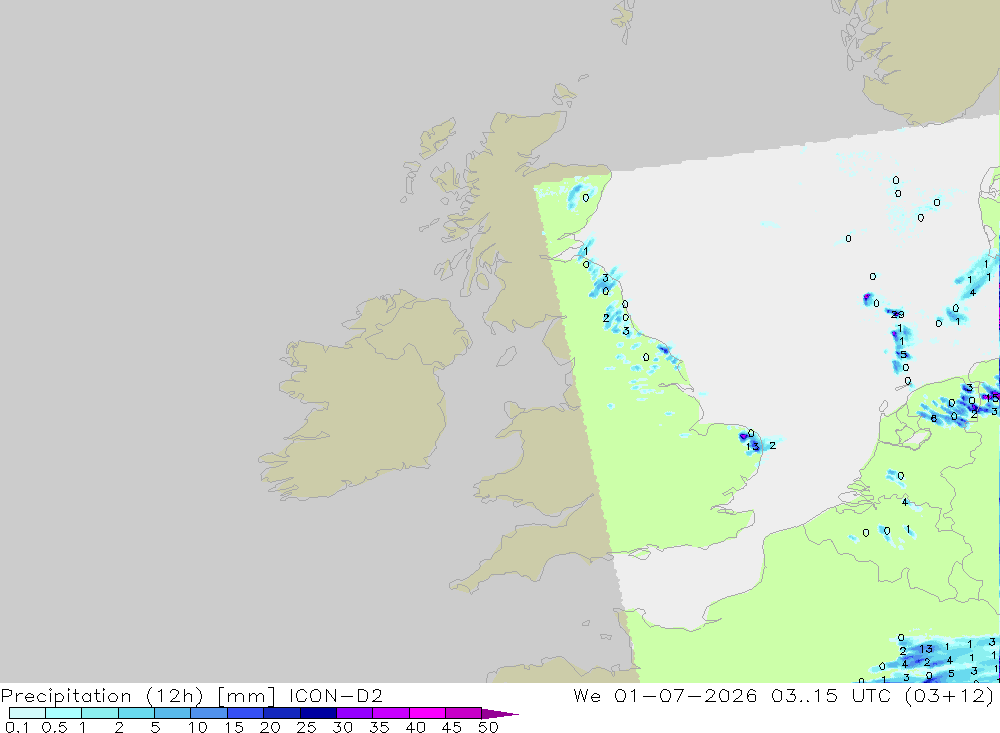
Task: Click the above-50 arrow tip of legend
Action: pyautogui.click(x=501, y=714)
